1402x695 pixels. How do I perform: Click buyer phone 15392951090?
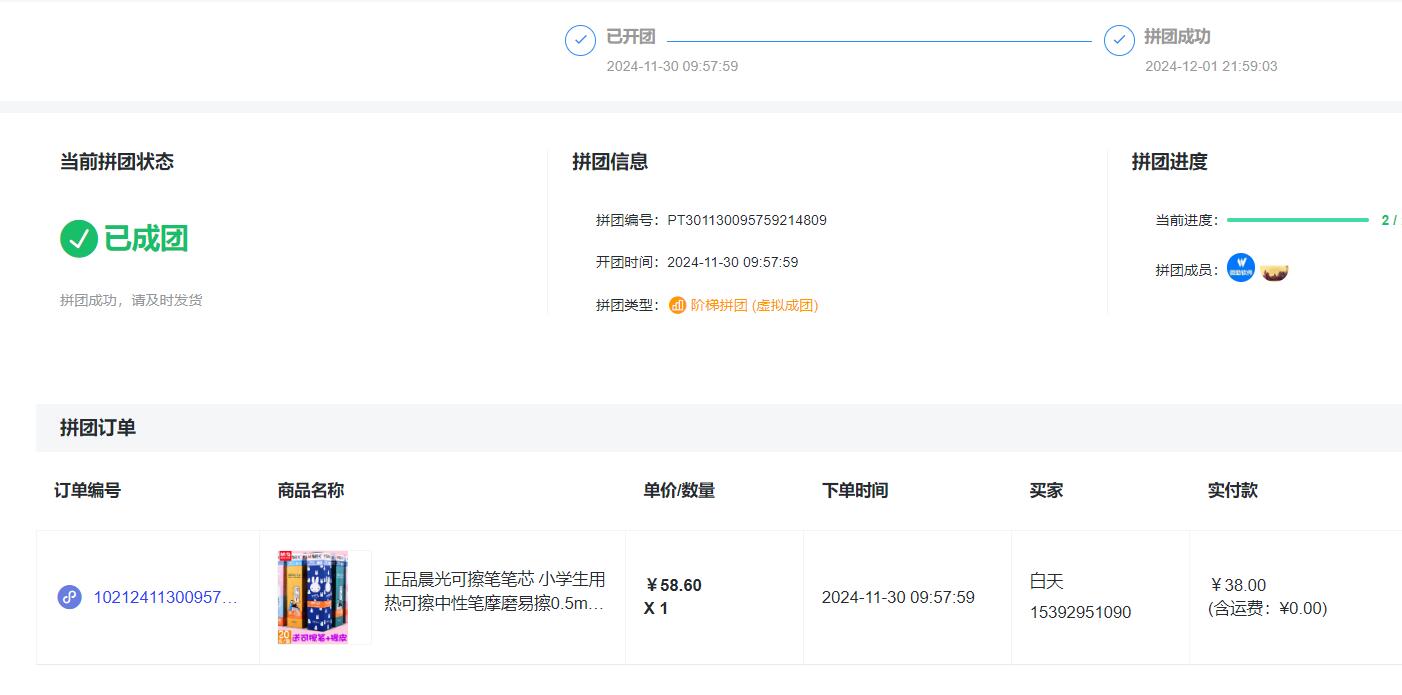pos(1081,612)
